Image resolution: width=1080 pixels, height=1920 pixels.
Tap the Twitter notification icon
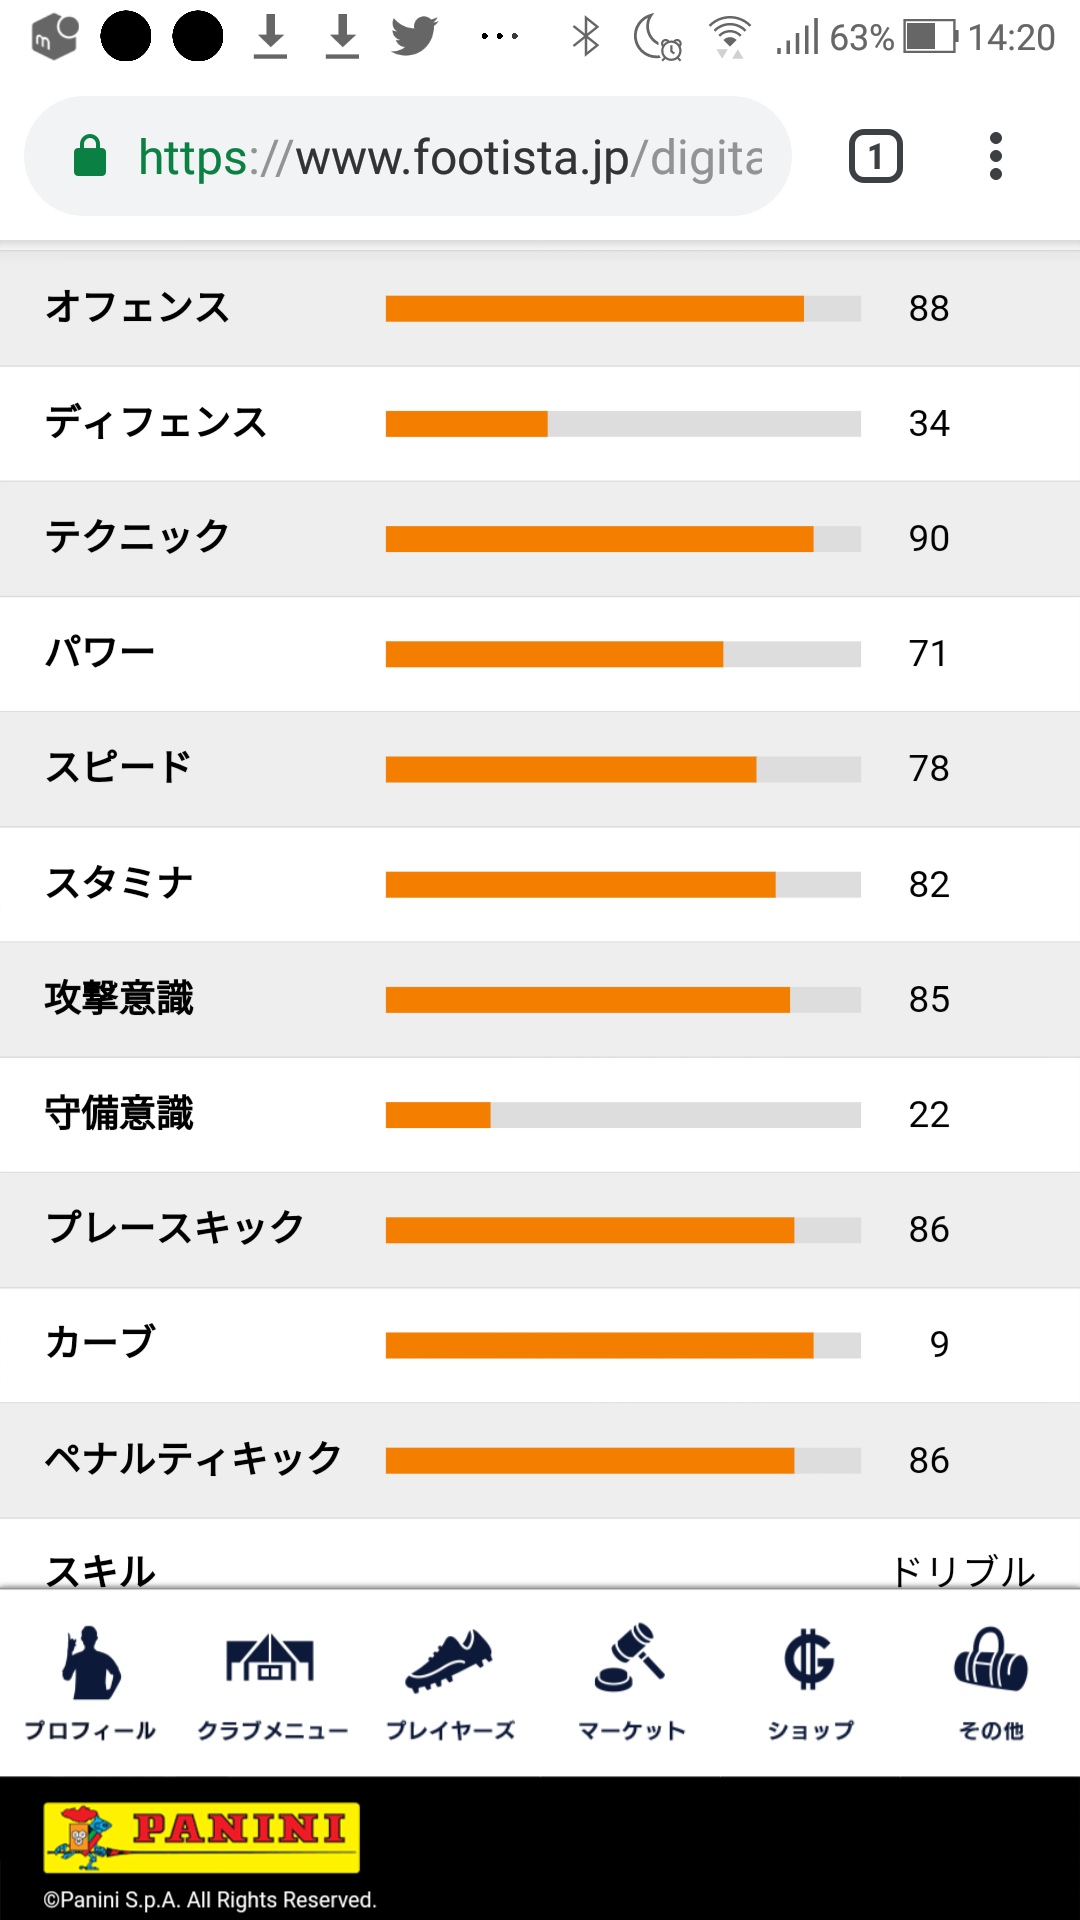click(414, 37)
